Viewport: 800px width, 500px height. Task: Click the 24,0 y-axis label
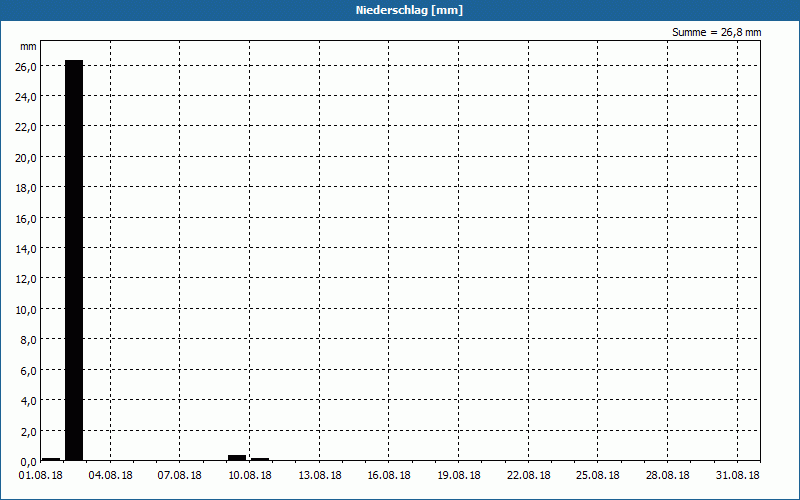pos(26,97)
